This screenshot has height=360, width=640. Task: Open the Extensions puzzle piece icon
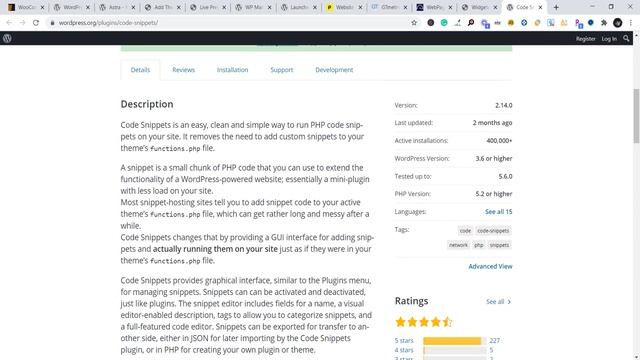coord(604,23)
